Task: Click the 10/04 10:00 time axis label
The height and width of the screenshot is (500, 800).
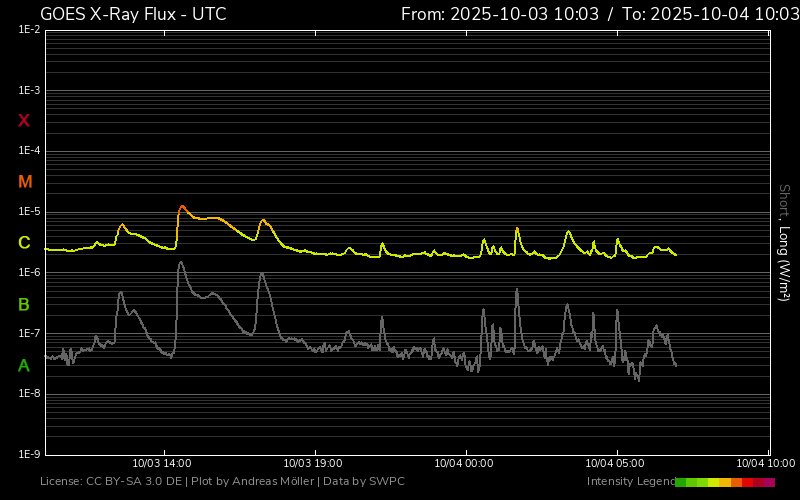Action: click(765, 463)
